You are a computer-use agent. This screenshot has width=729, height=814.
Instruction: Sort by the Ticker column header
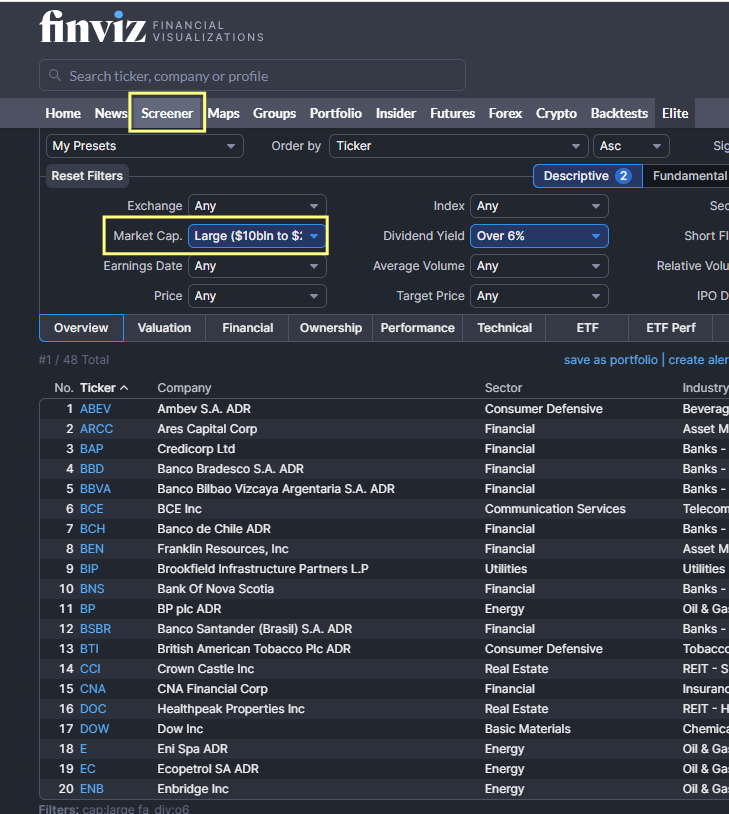point(104,388)
